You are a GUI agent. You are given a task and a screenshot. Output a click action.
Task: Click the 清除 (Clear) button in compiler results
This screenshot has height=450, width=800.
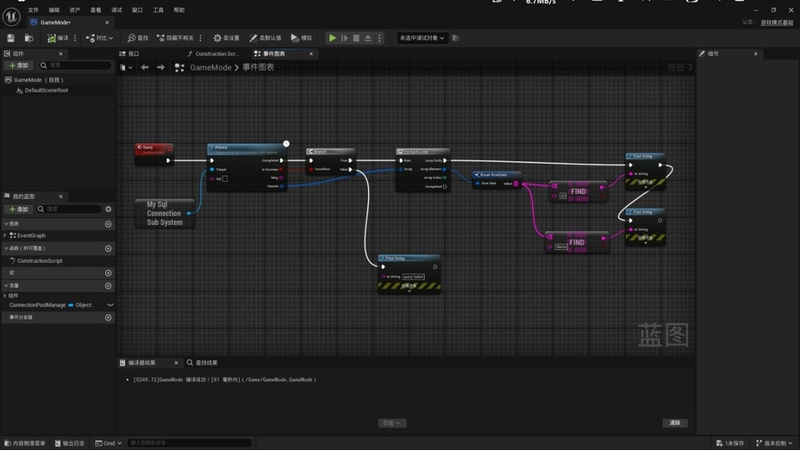point(675,423)
